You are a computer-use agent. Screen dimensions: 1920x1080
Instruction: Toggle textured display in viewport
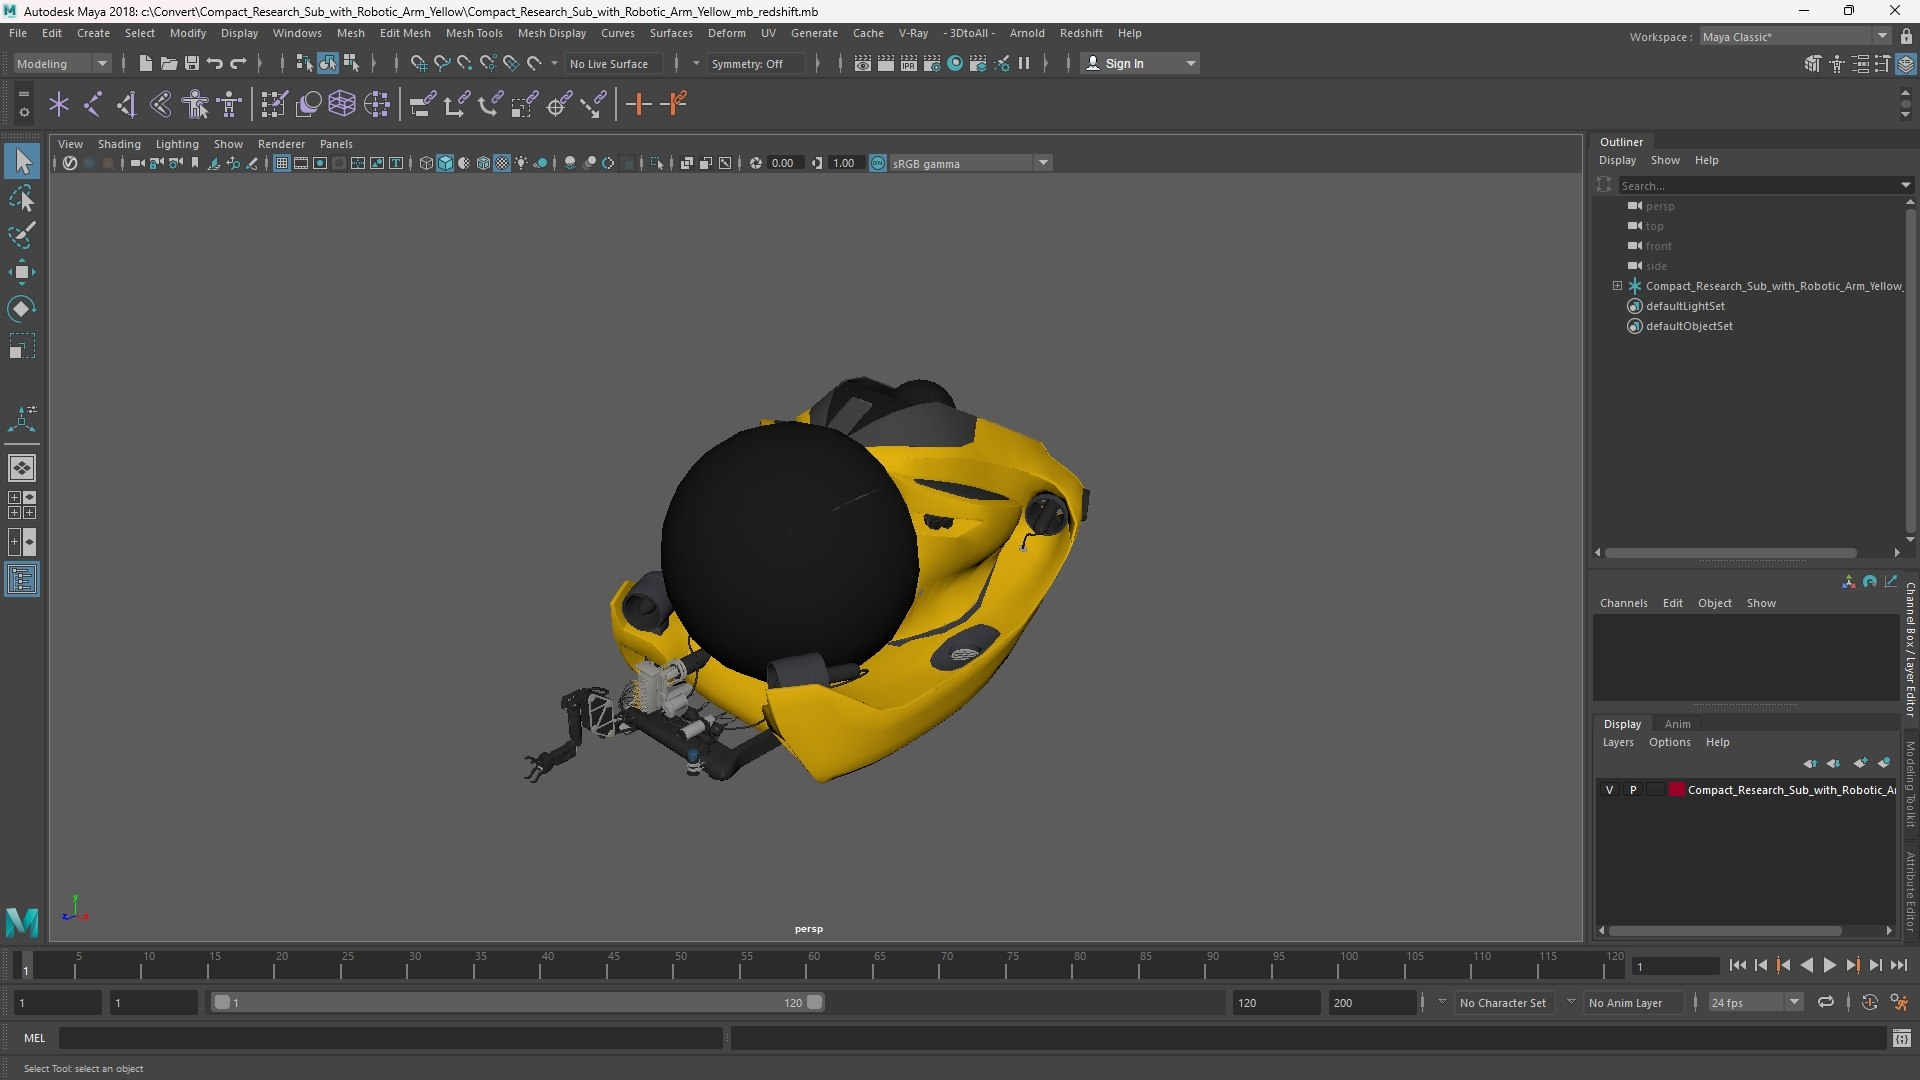point(502,163)
